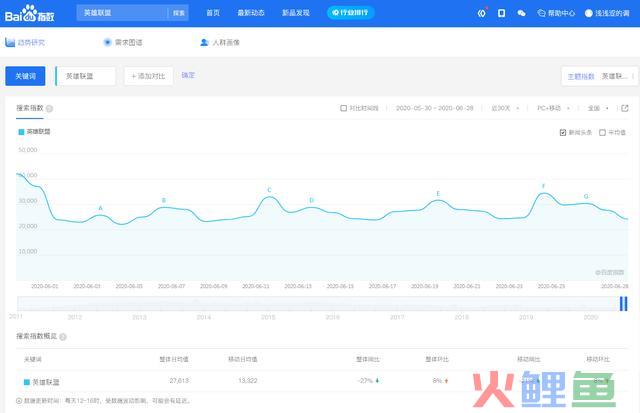Click the 英雄联盟 table row label
This screenshot has height=413, width=640.
coord(46,382)
